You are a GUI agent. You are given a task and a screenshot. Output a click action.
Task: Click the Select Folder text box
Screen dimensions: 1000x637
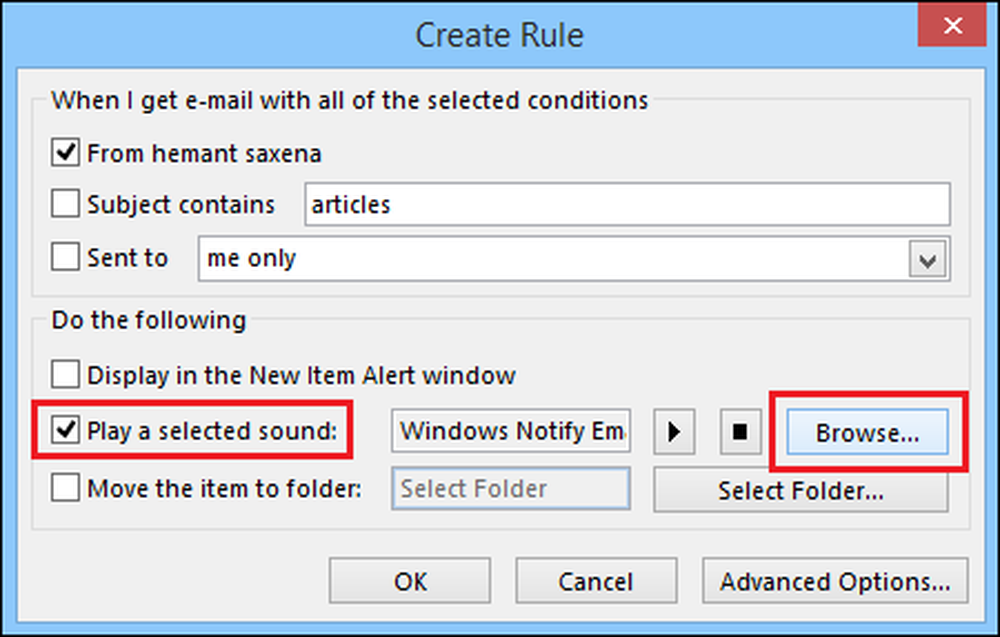point(511,490)
